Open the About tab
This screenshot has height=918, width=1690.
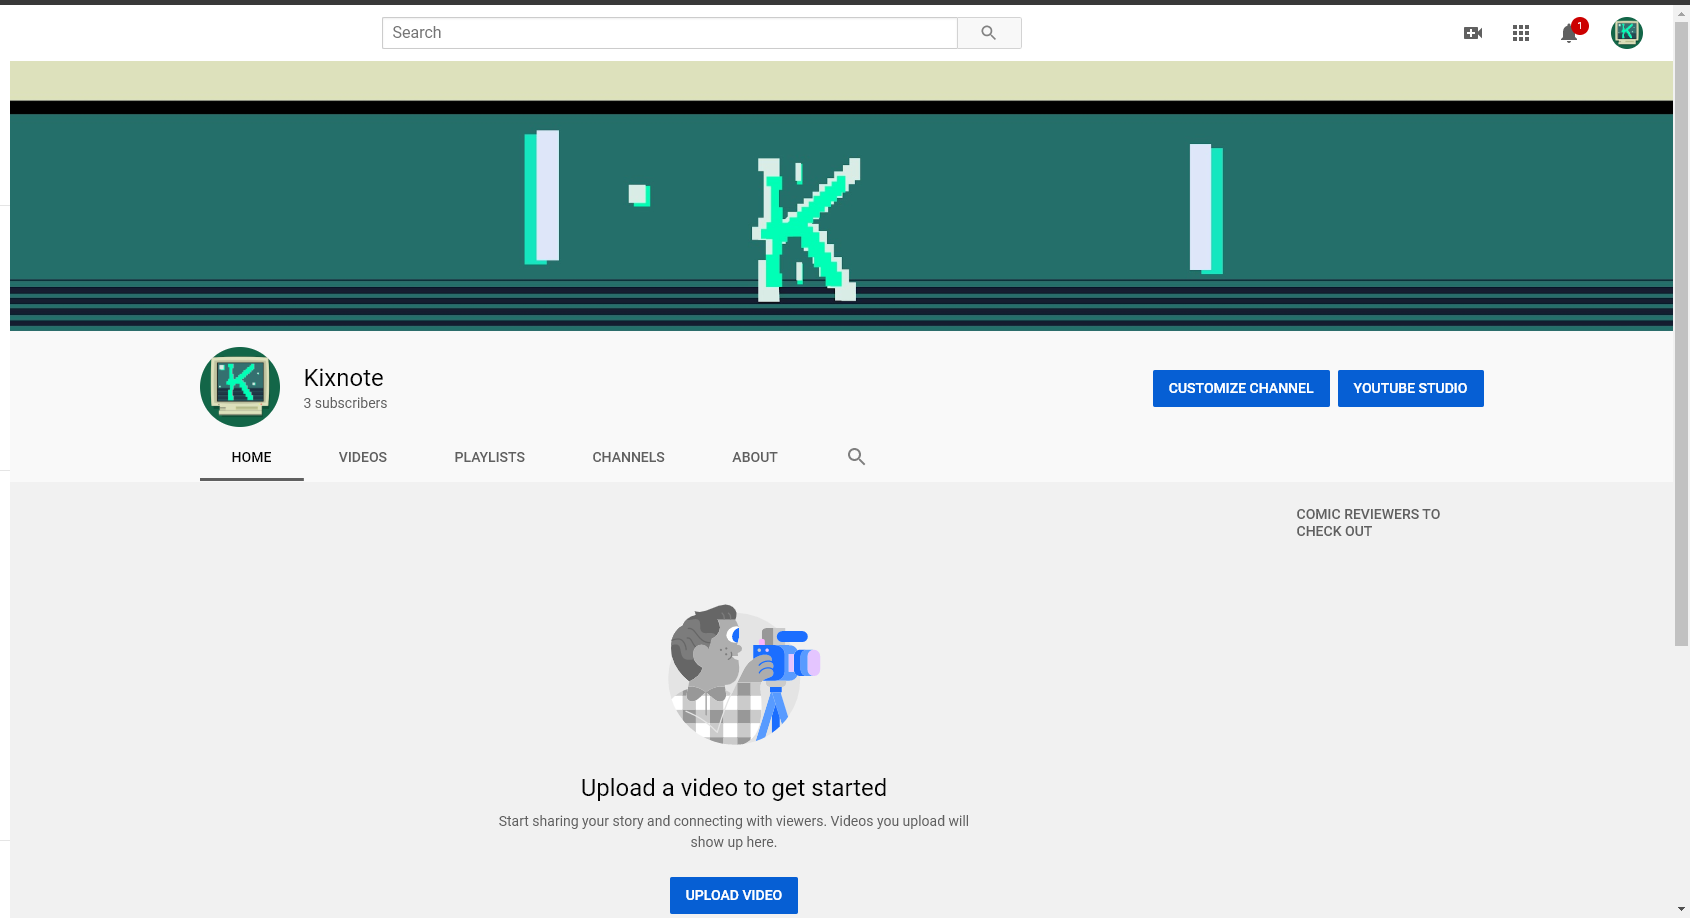pos(755,457)
